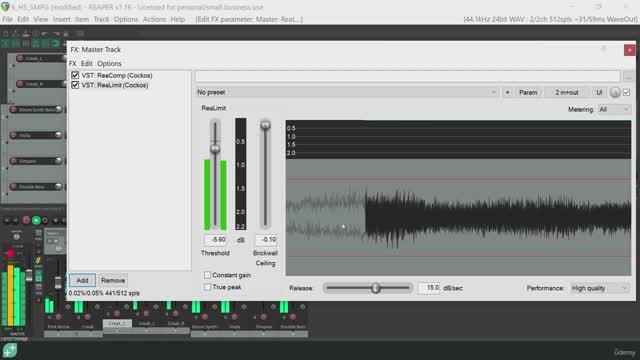Viewport: 640px width, 360px height.
Task: Bypass ReaComp using its checkbox
Action: 75,75
